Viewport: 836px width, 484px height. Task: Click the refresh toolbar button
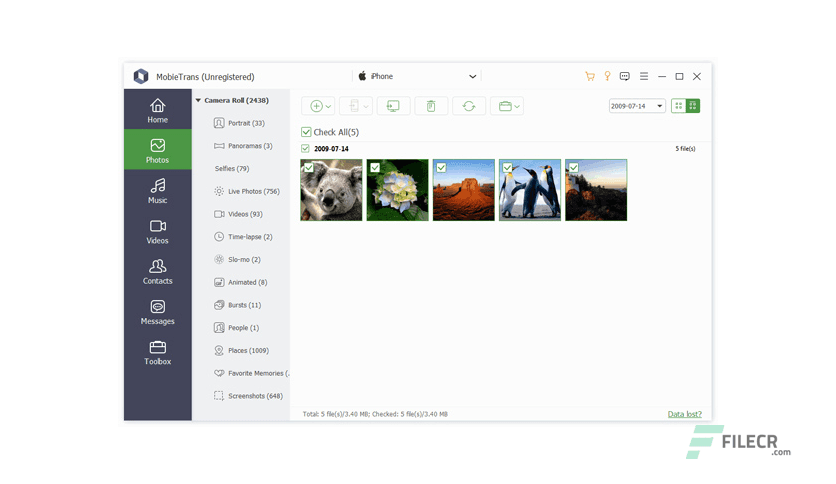469,106
